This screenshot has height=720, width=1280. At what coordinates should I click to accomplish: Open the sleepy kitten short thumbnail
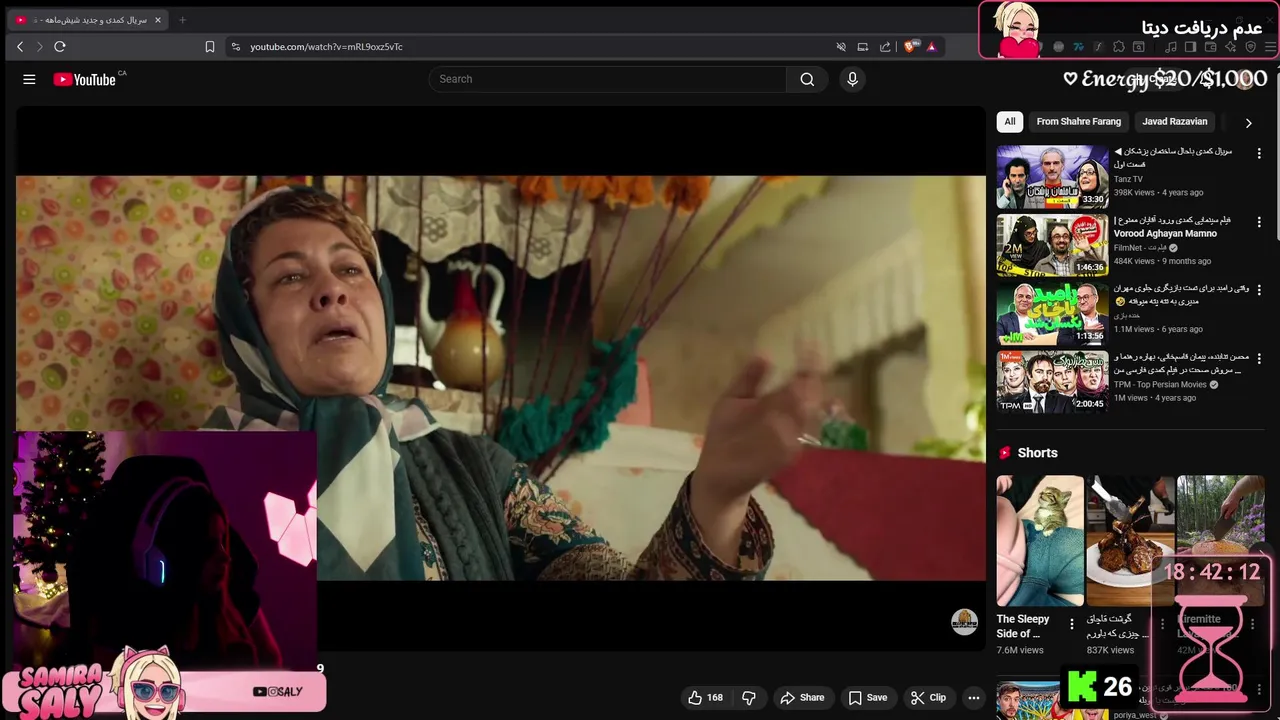coord(1040,540)
